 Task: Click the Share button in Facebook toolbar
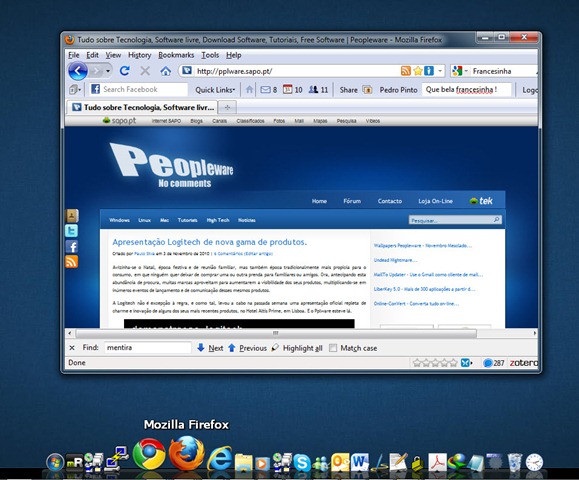348,90
